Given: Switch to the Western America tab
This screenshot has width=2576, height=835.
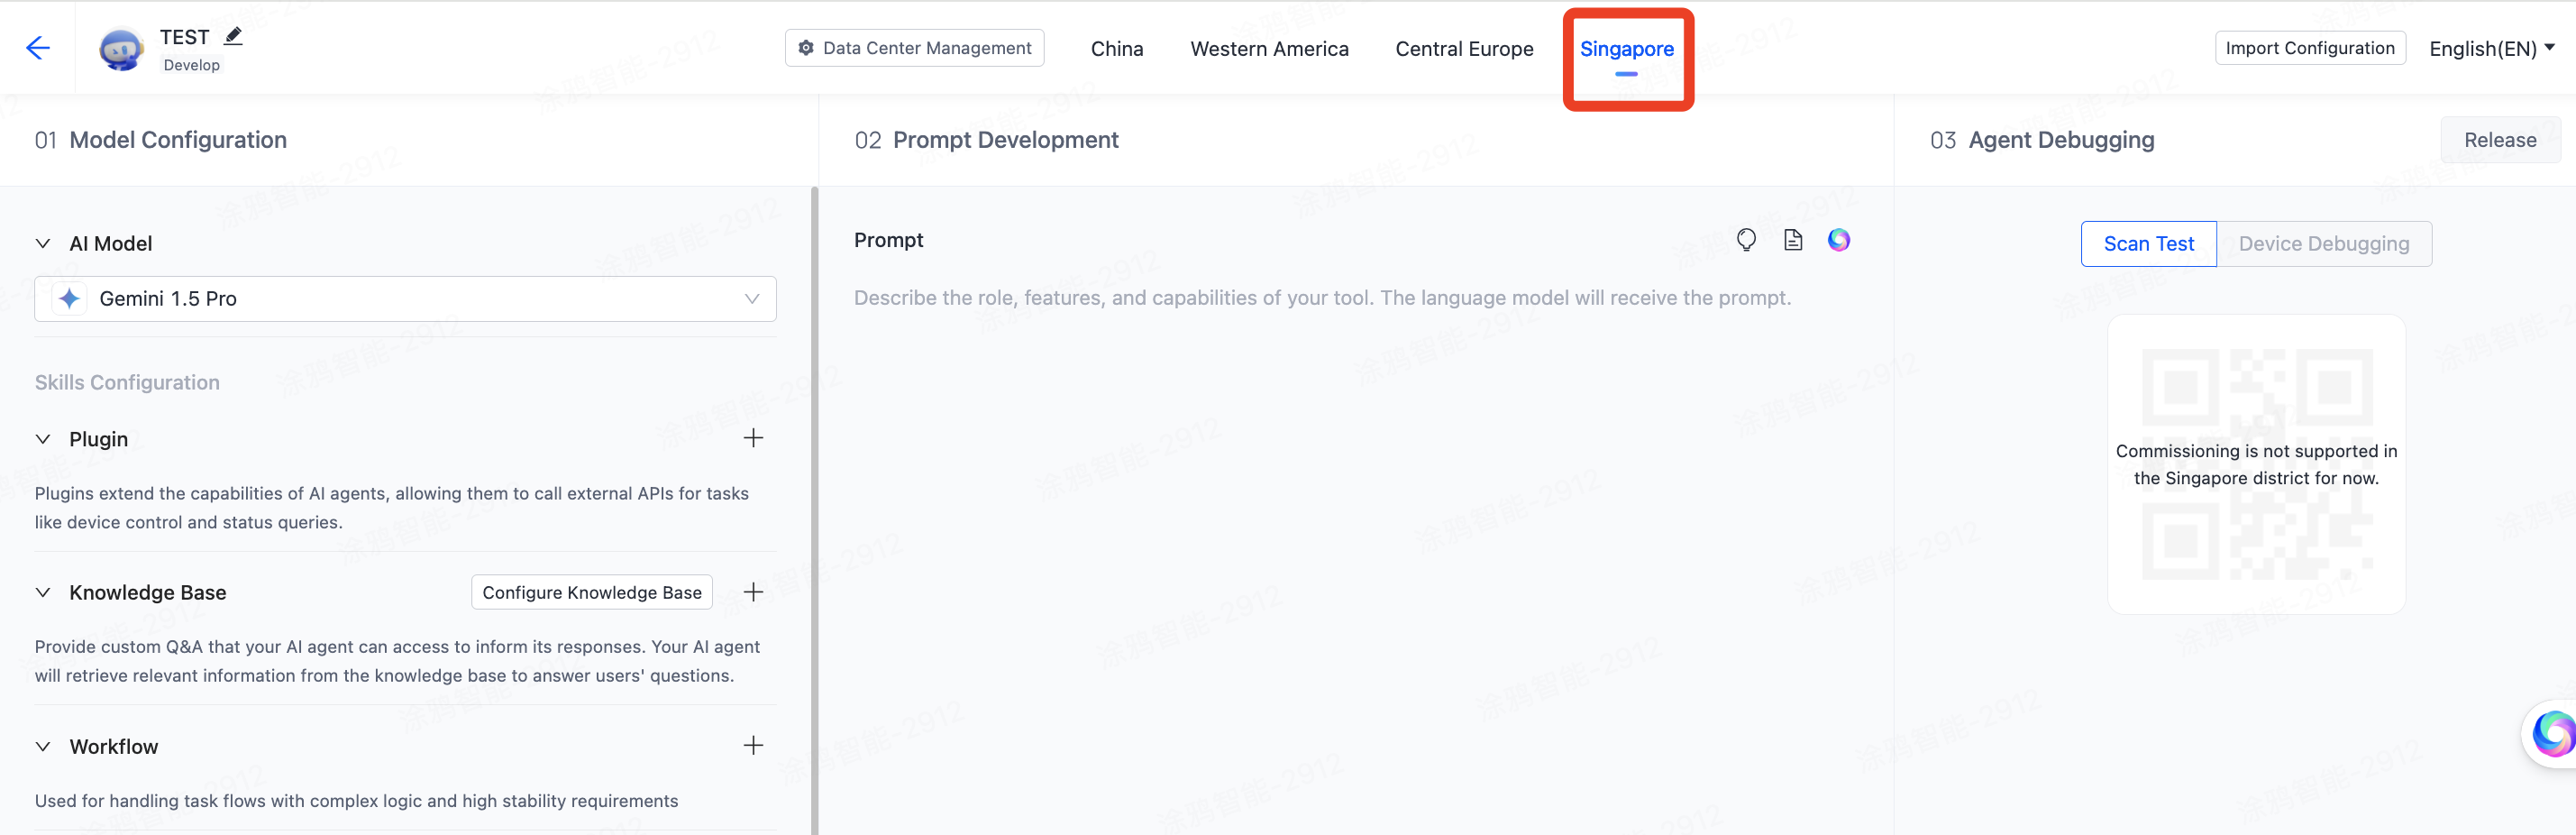Looking at the screenshot, I should point(1269,48).
